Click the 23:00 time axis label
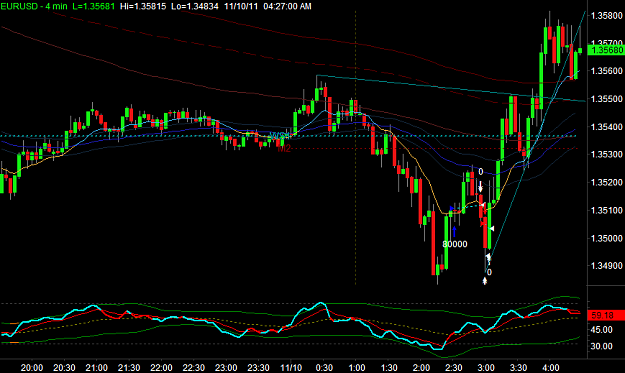 (x=226, y=367)
